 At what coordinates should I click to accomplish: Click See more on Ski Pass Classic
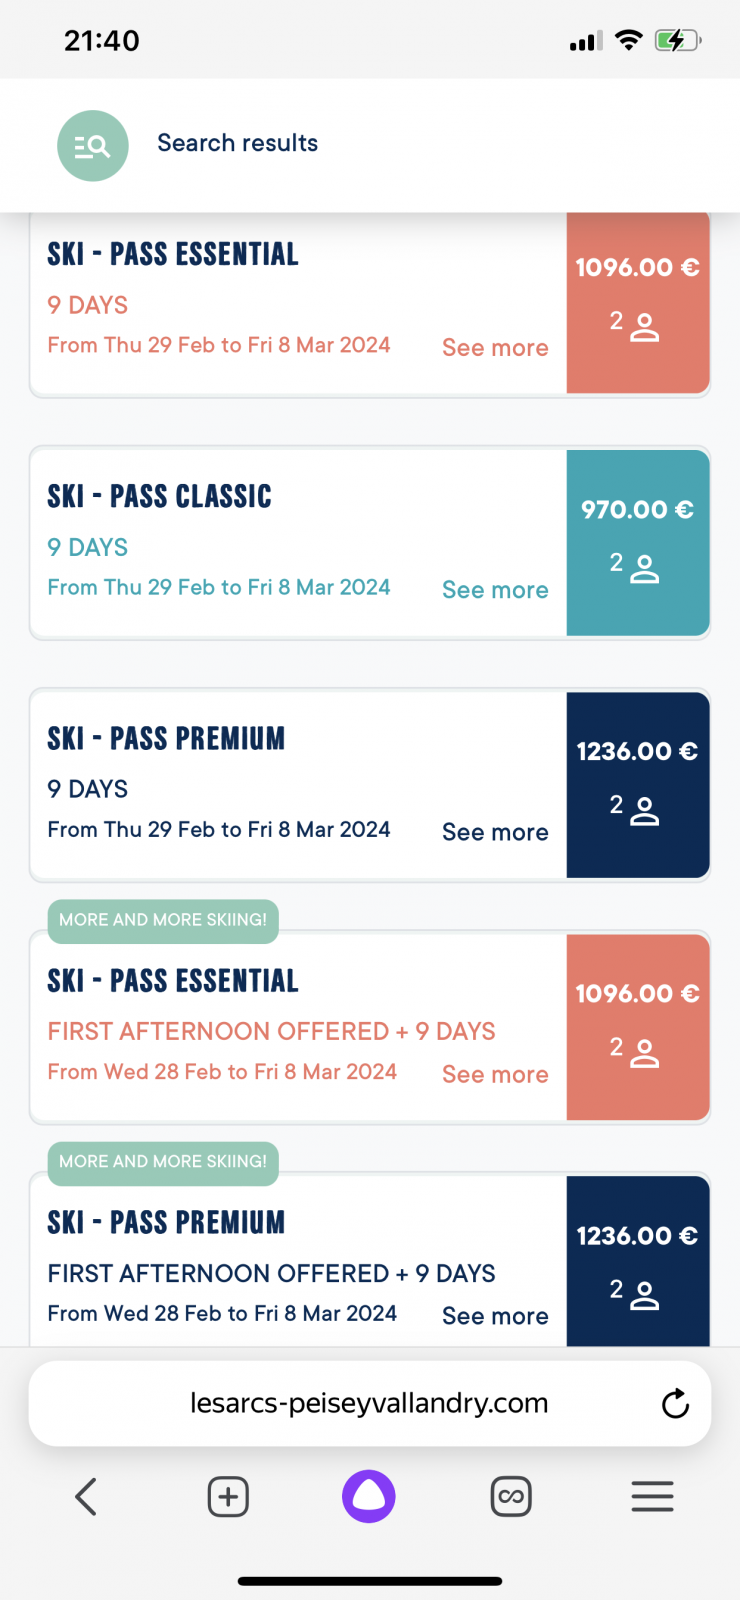(x=495, y=590)
